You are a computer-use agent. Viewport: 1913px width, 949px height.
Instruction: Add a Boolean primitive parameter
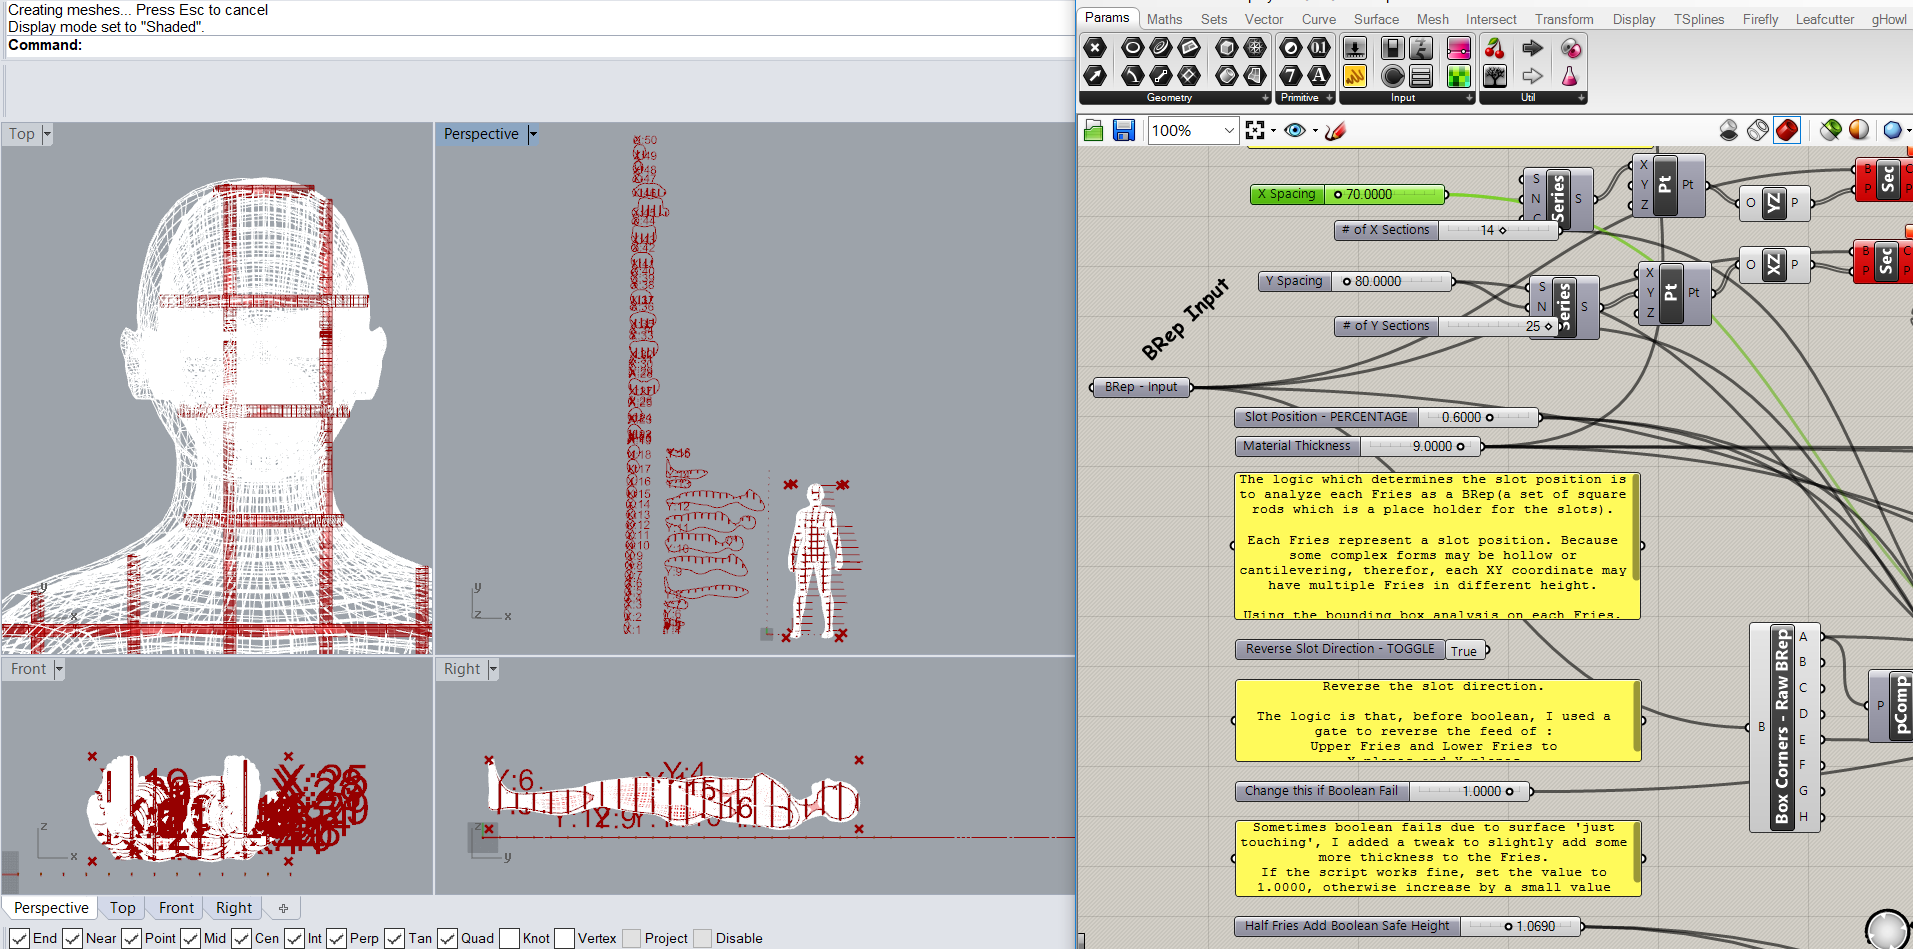click(1291, 48)
